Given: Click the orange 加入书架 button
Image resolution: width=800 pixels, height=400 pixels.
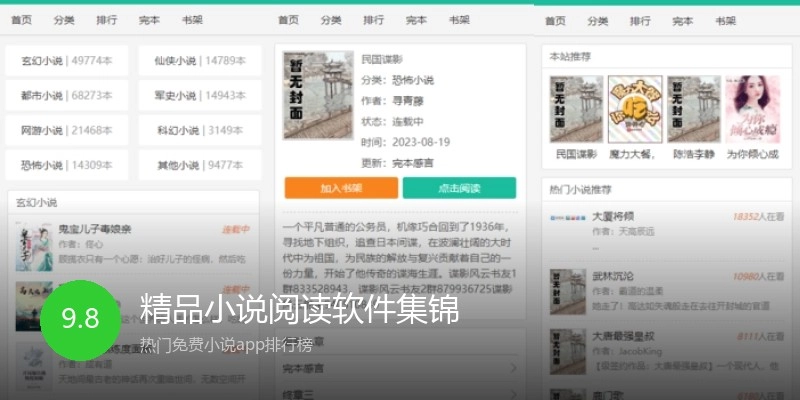Looking at the screenshot, I should 341,188.
